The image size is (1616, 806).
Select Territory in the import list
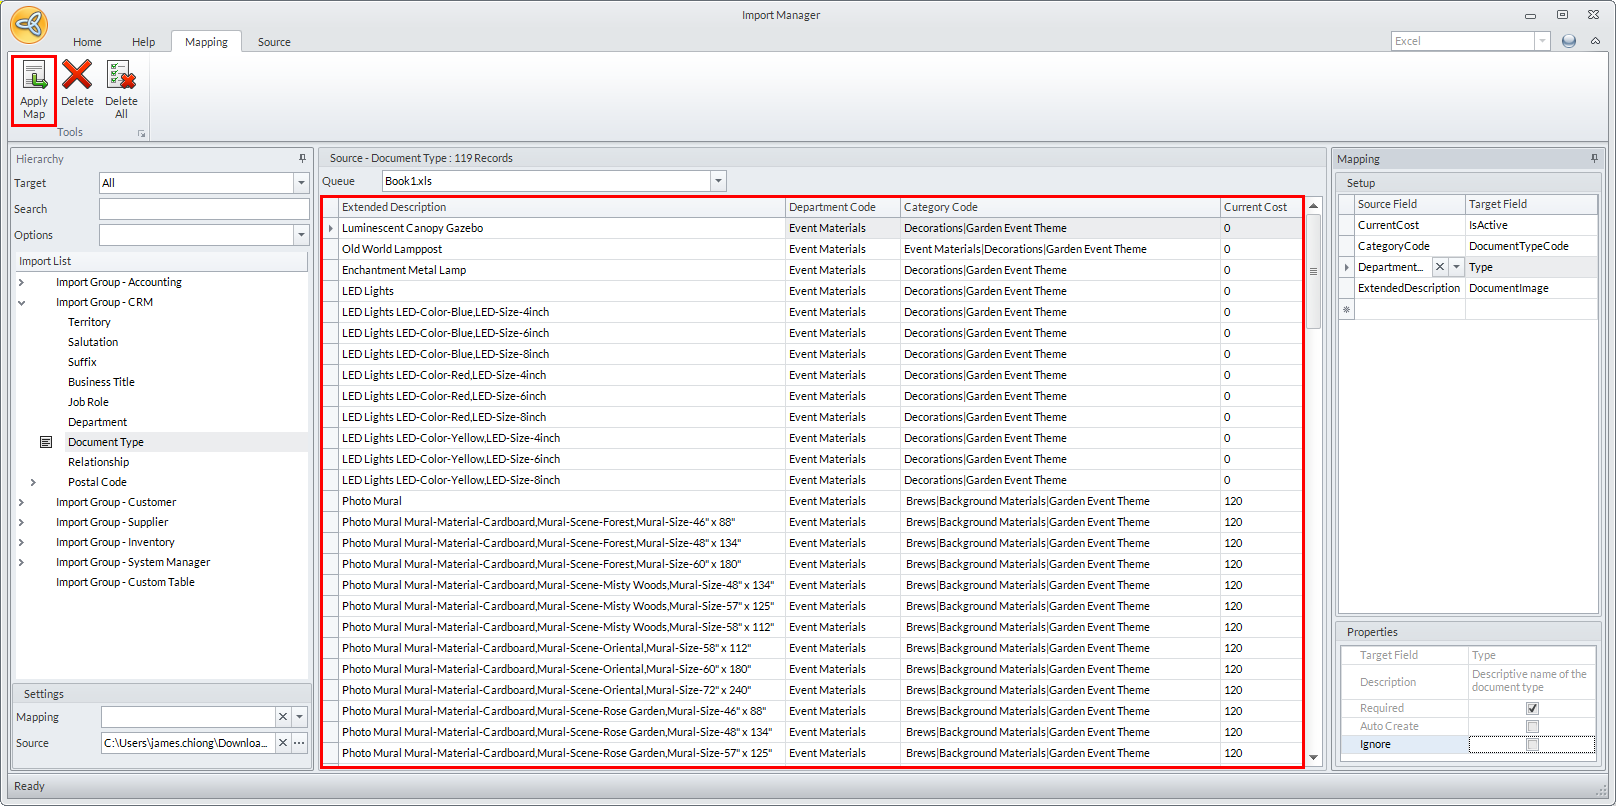point(89,322)
